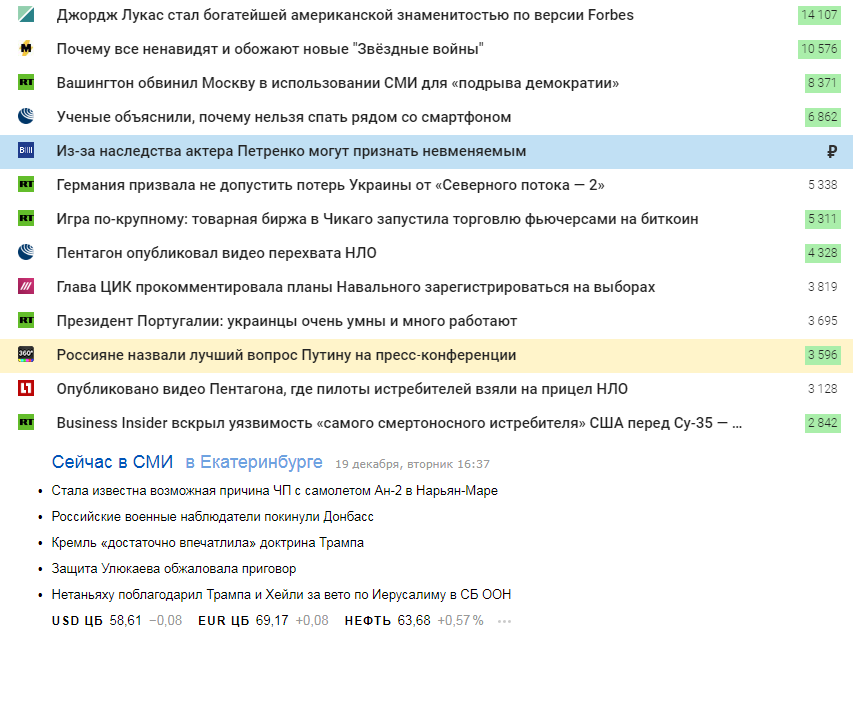Click the red L icon beside Pentagon НЛО video headline
The height and width of the screenshot is (723, 853).
(26, 388)
